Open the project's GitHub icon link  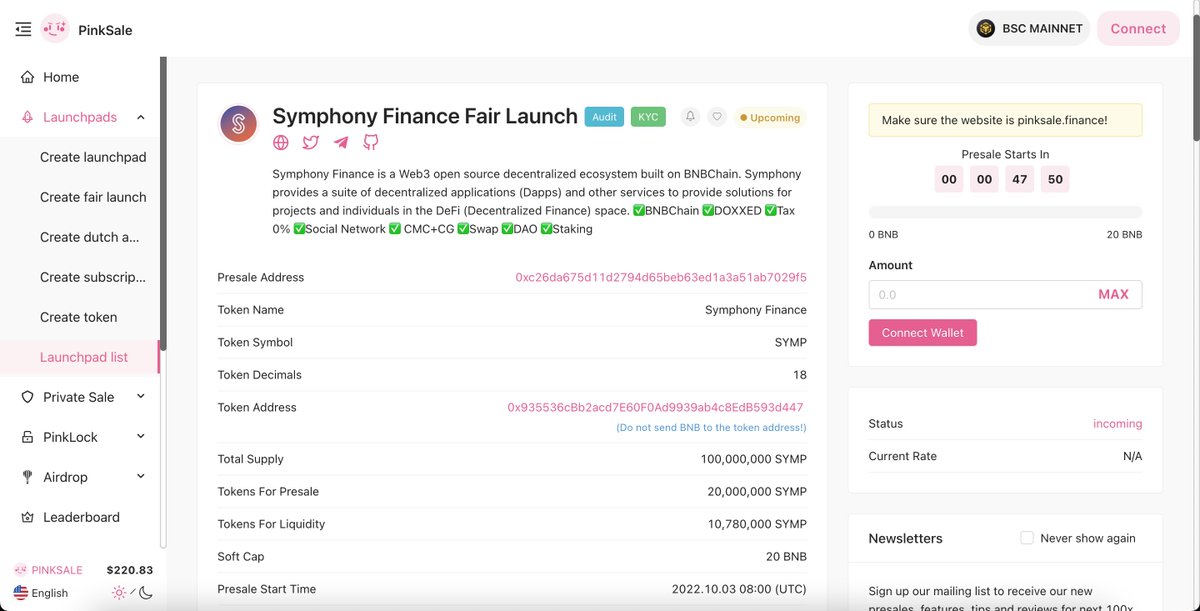tap(371, 143)
